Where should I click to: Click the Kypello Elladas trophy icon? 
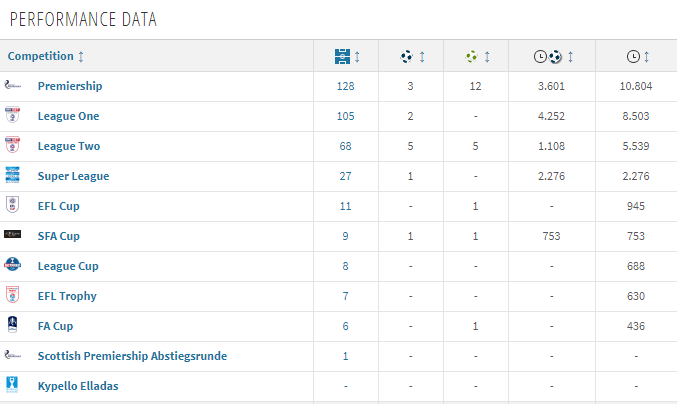pyautogui.click(x=13, y=386)
